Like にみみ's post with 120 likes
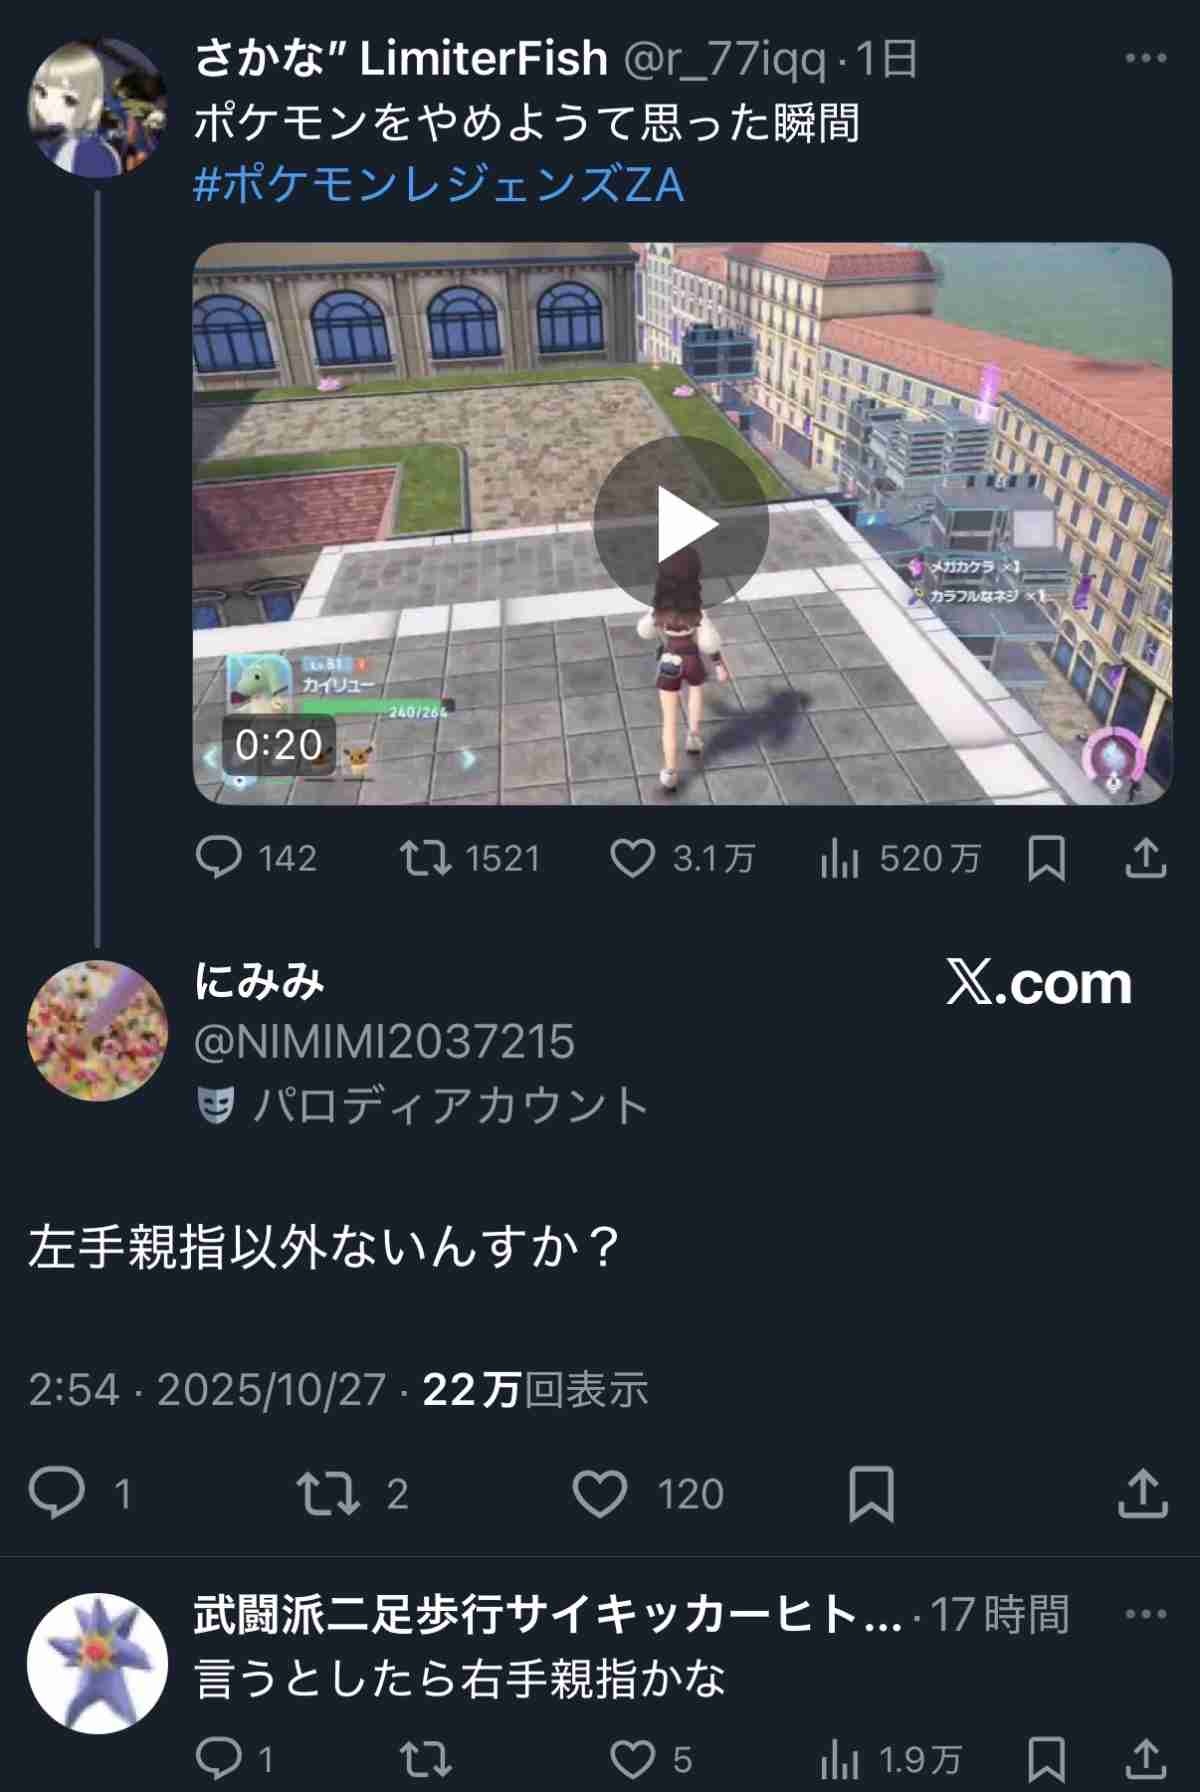This screenshot has width=1200, height=1792. pyautogui.click(x=648, y=1493)
